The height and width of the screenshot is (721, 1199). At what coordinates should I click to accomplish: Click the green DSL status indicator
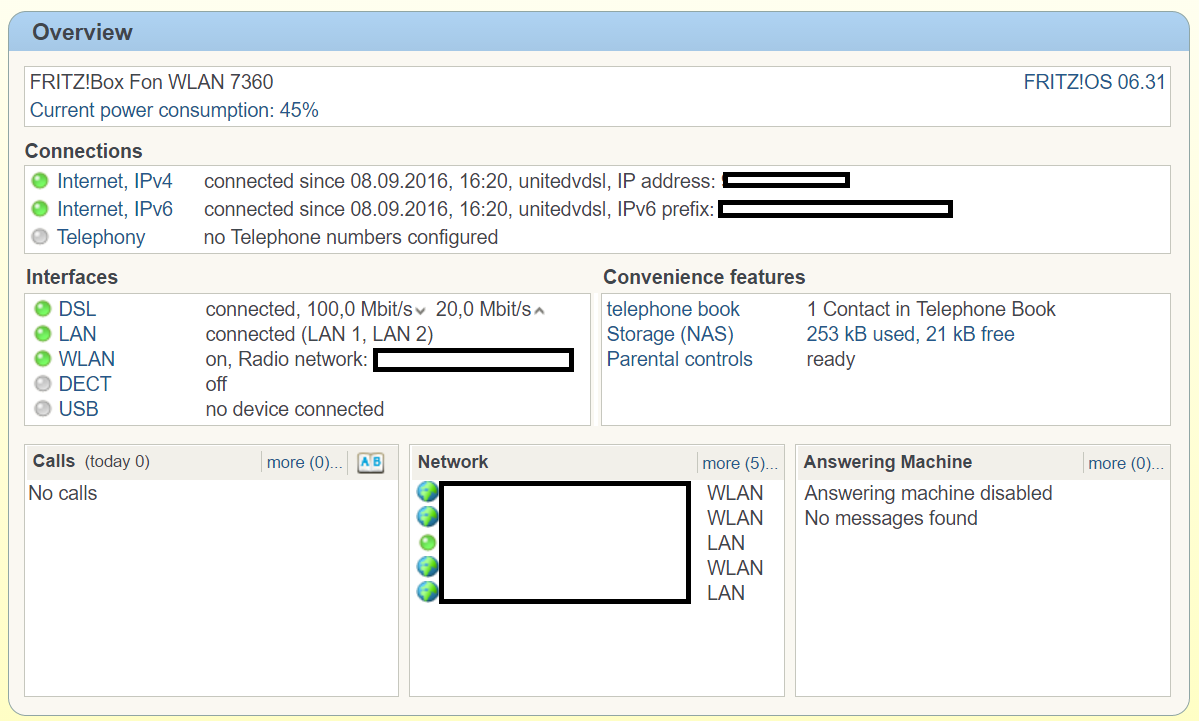[x=42, y=310]
